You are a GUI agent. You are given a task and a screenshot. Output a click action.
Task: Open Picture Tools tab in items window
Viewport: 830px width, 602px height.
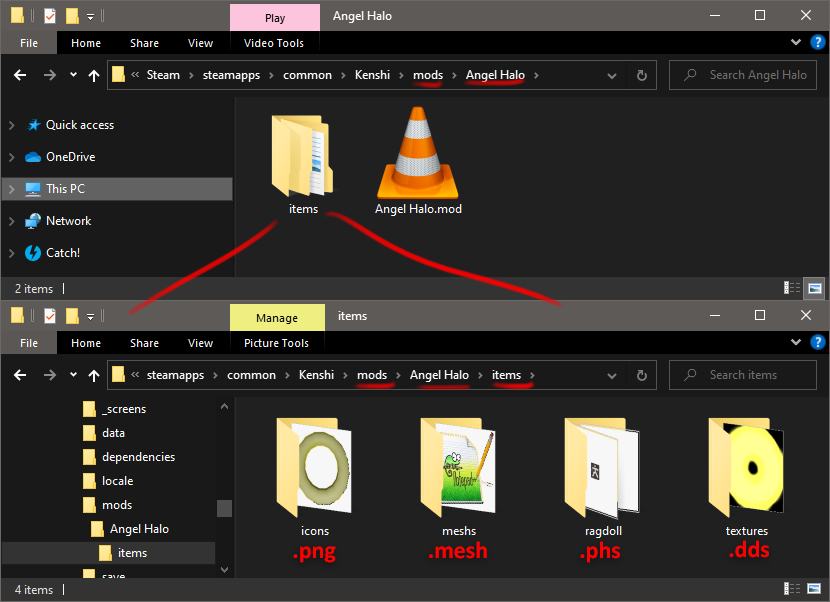[x=276, y=343]
